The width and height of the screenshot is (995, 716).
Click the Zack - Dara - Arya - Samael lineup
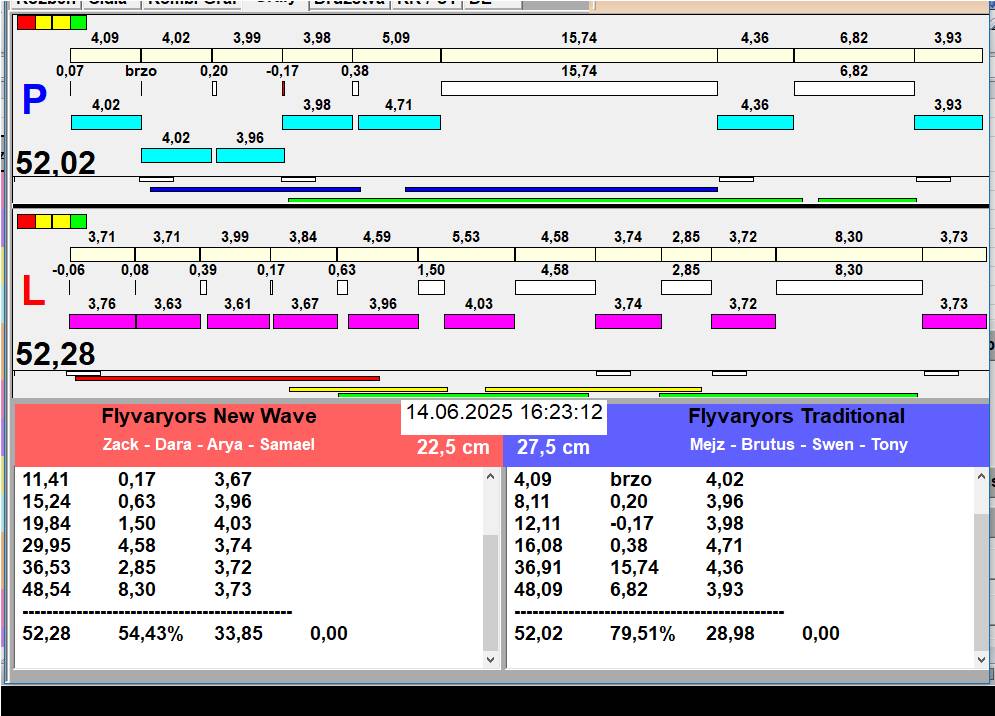[209, 444]
